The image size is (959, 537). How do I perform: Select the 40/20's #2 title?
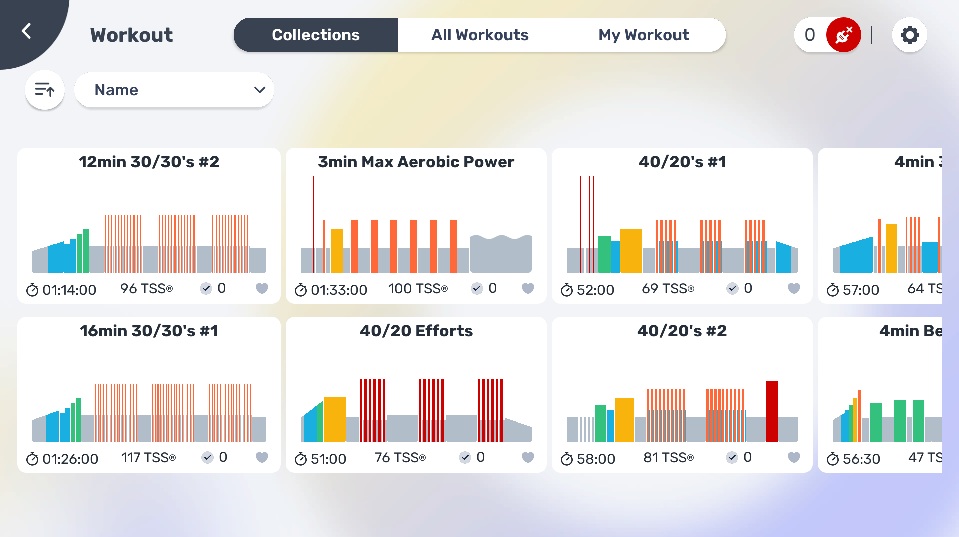point(682,330)
